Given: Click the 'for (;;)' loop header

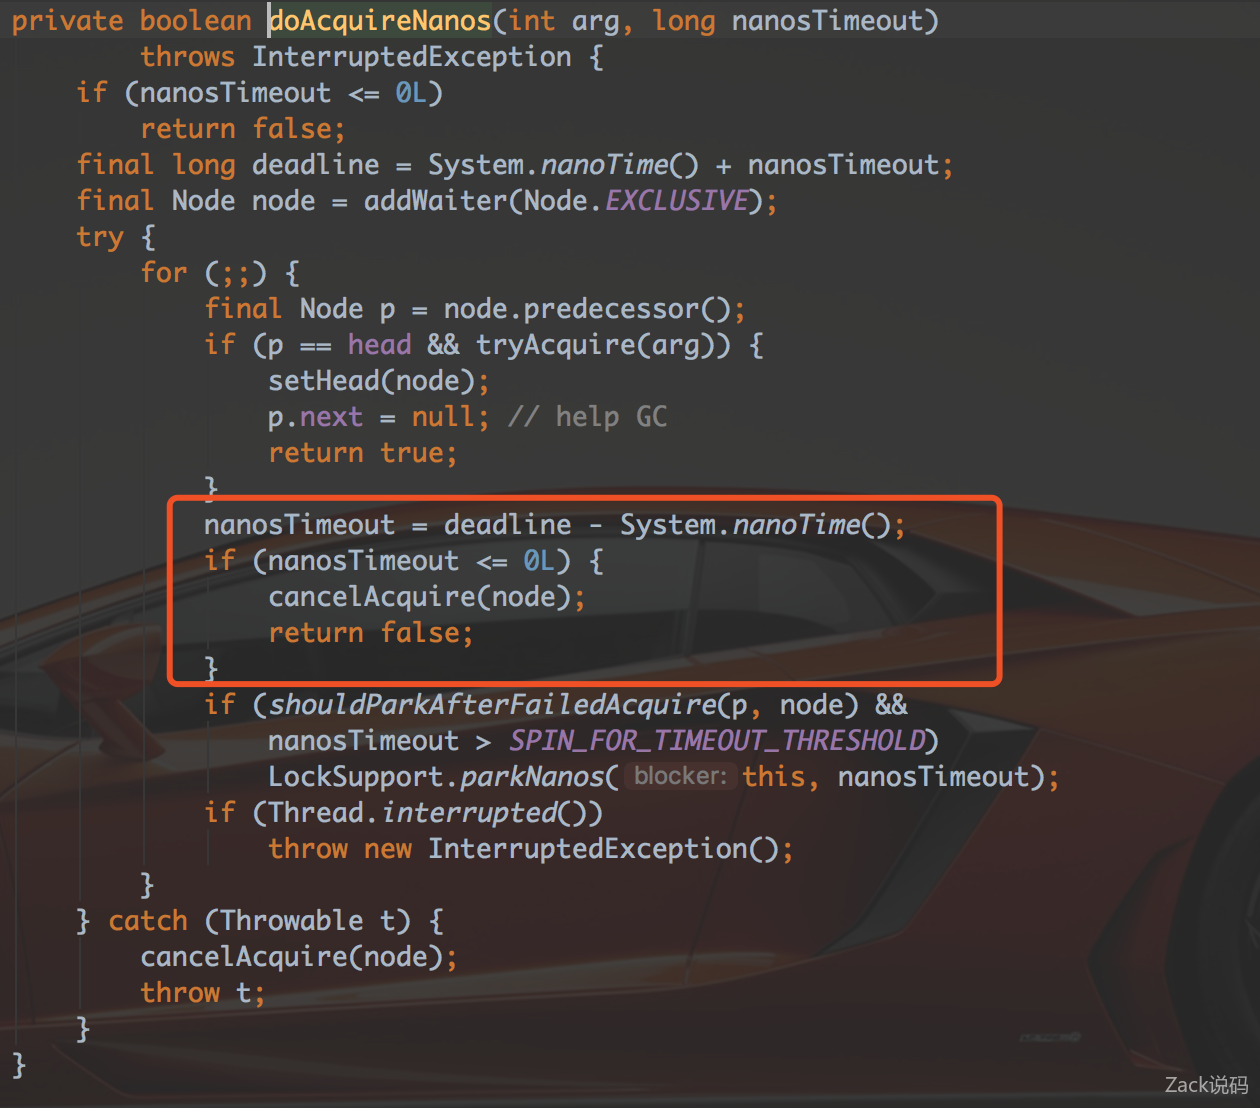Looking at the screenshot, I should 219,273.
